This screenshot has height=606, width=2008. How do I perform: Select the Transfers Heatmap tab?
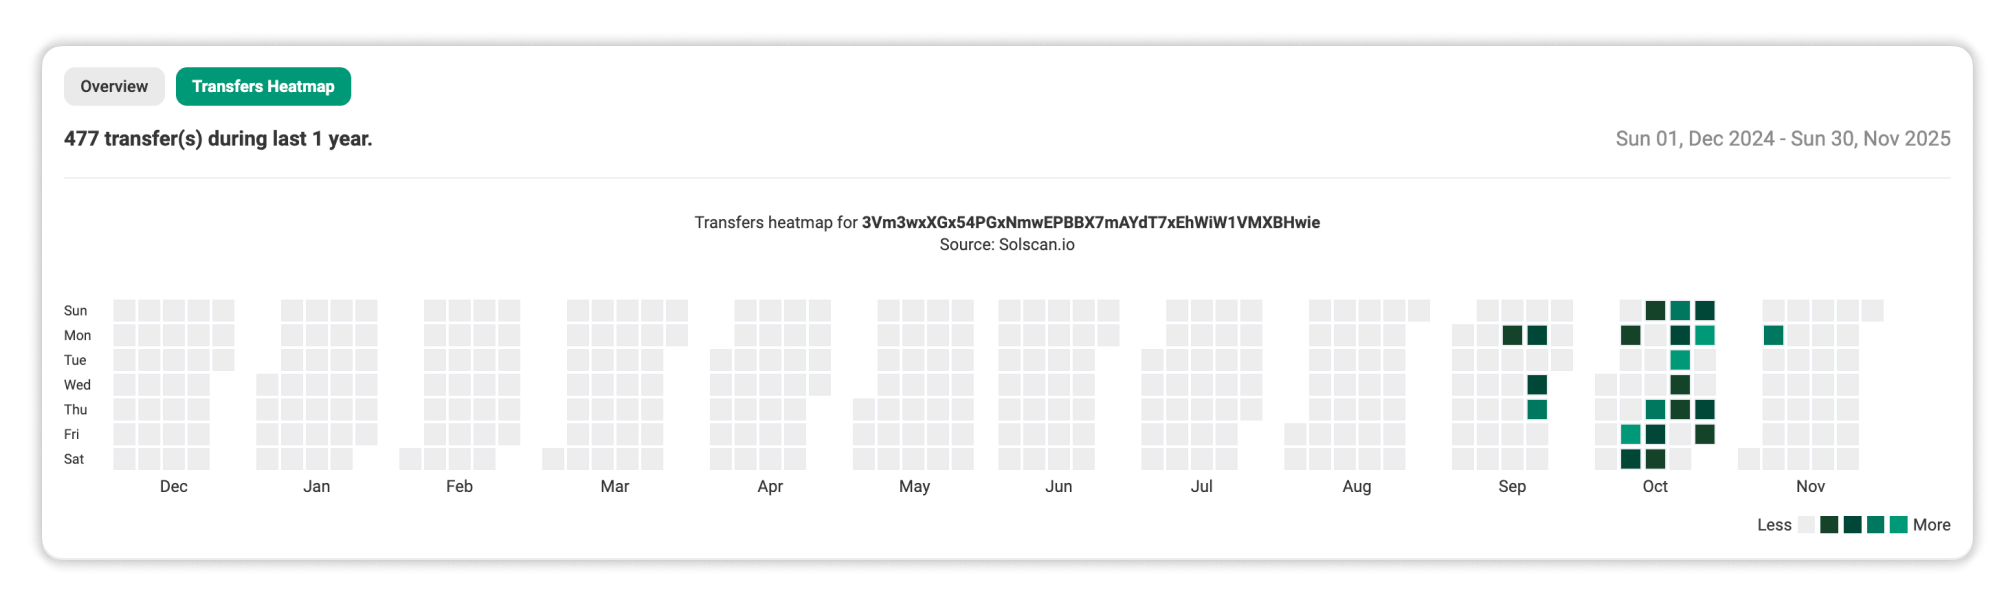(263, 87)
